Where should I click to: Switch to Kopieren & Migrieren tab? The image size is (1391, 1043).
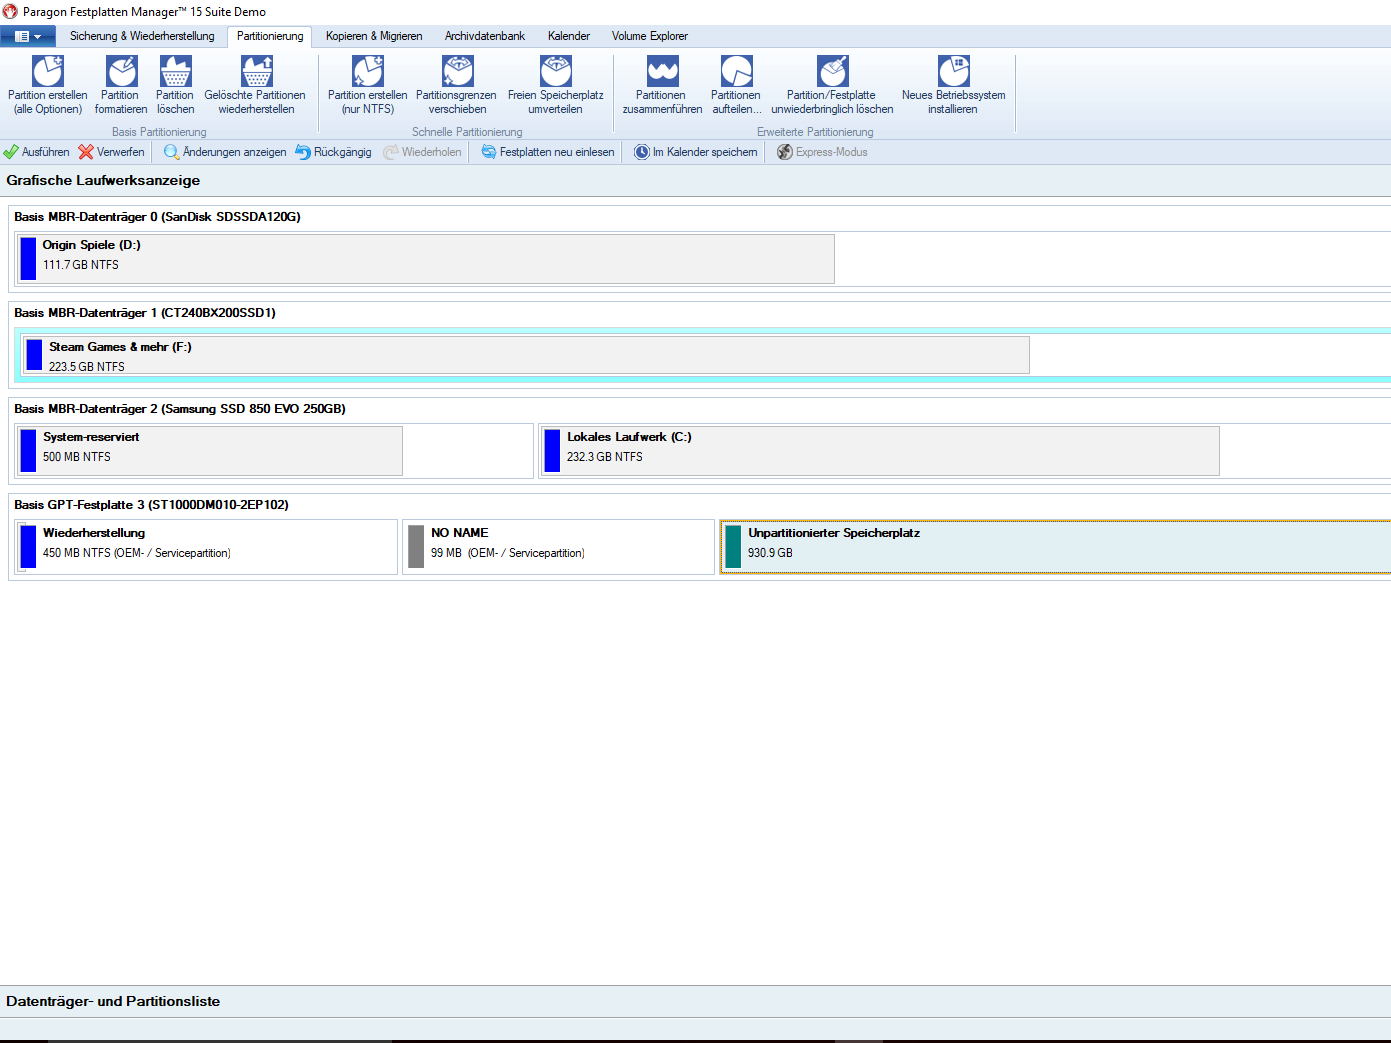[374, 36]
